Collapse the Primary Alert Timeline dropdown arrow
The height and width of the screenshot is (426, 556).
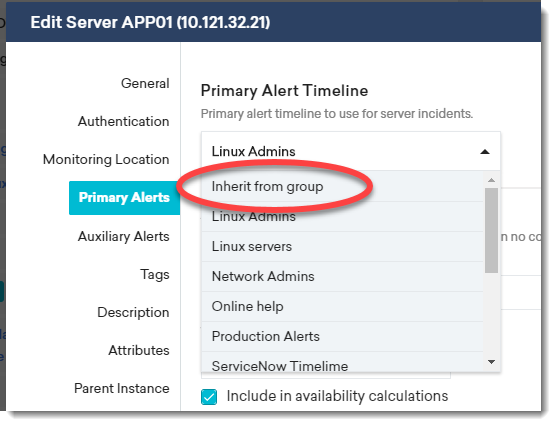point(484,152)
